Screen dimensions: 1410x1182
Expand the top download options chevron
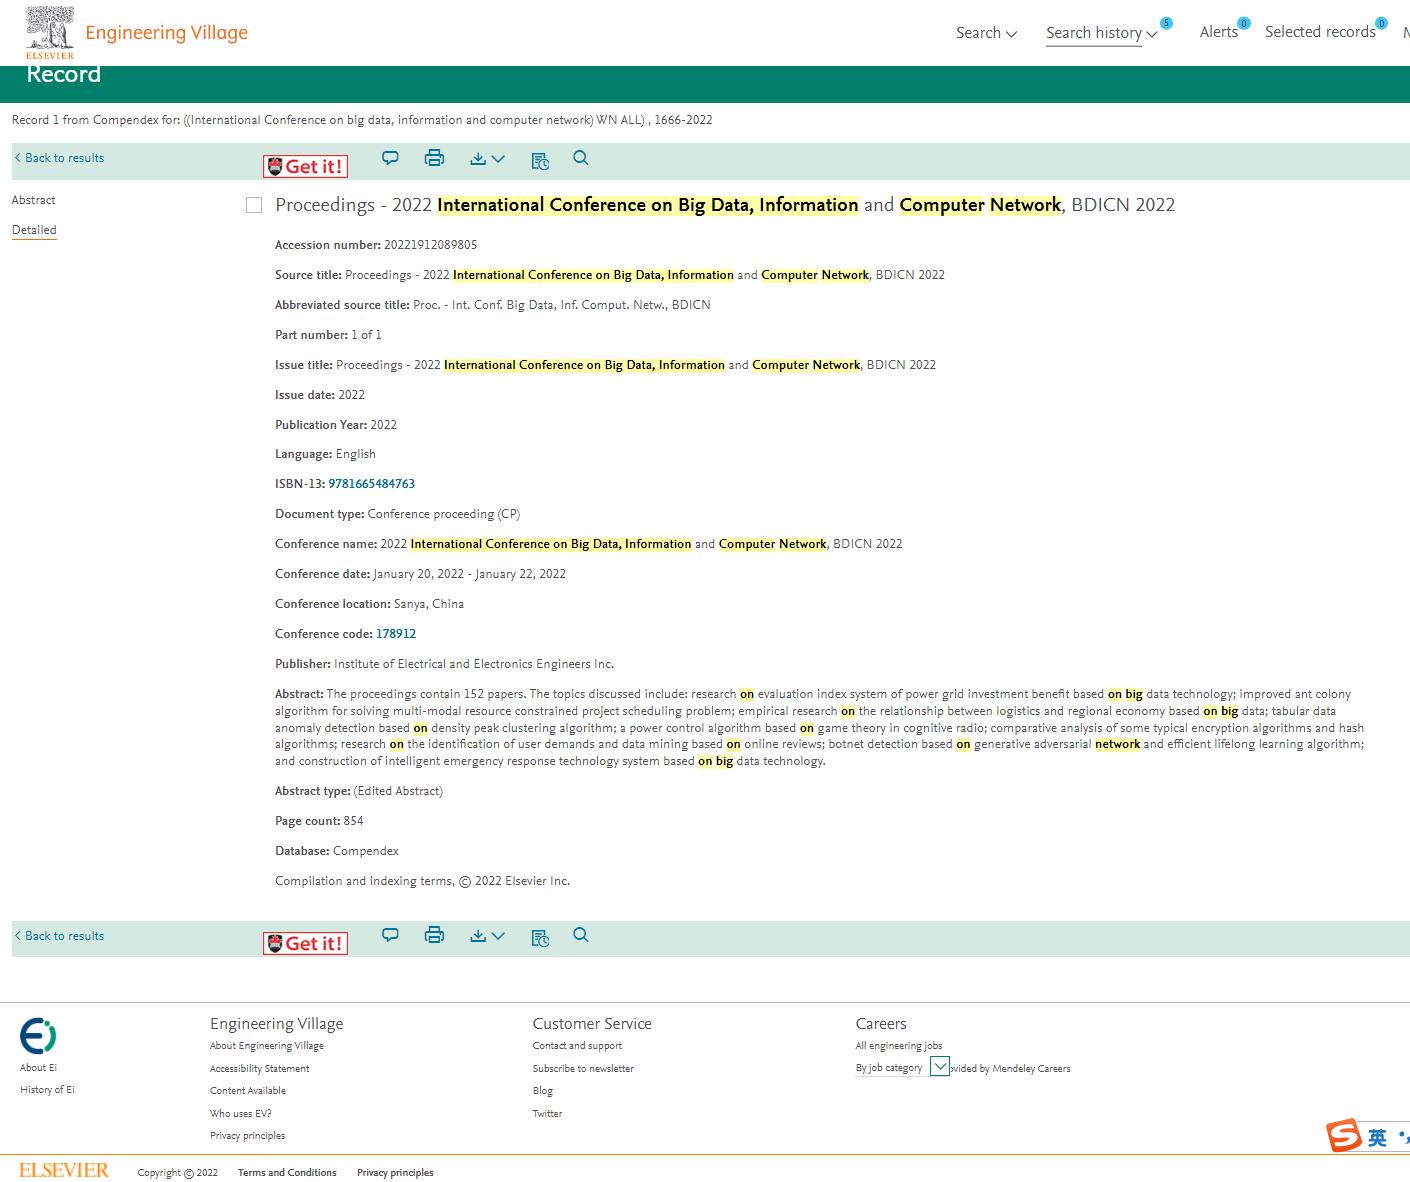tap(498, 159)
